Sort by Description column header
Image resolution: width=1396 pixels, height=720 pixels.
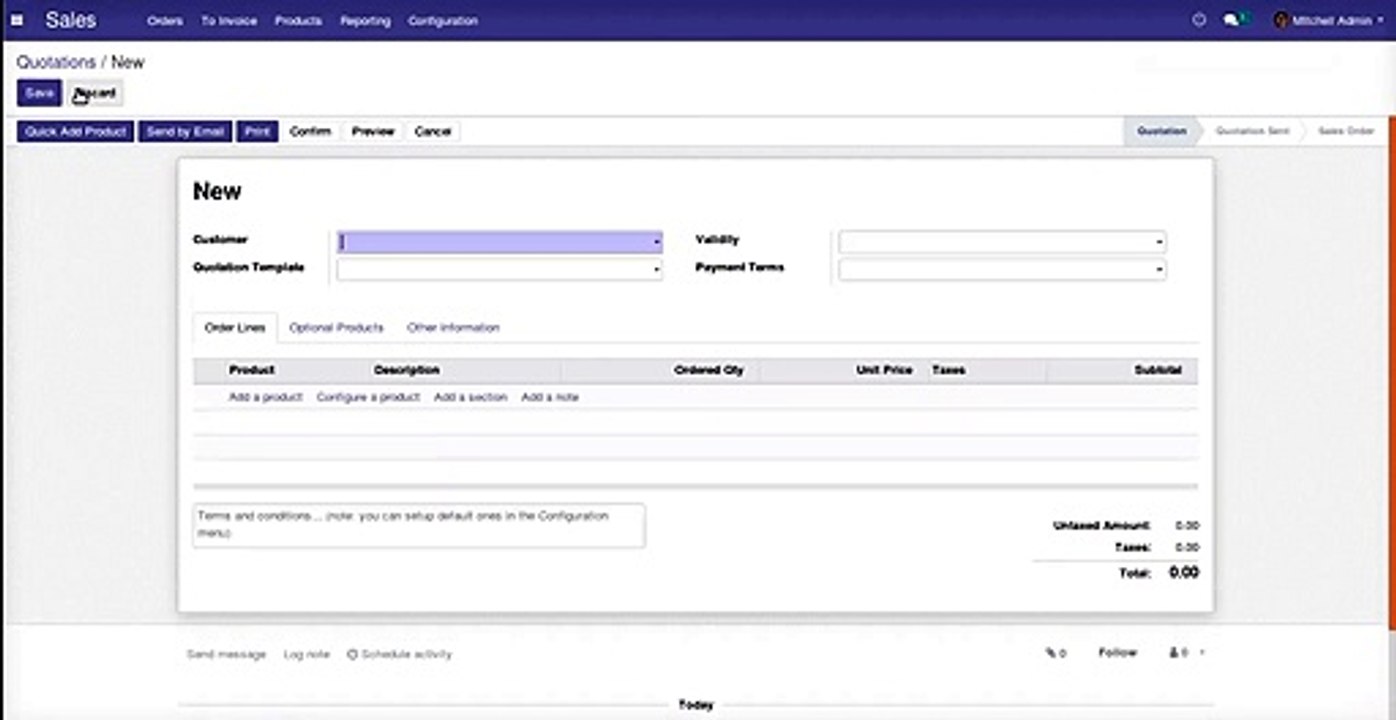[x=407, y=370]
